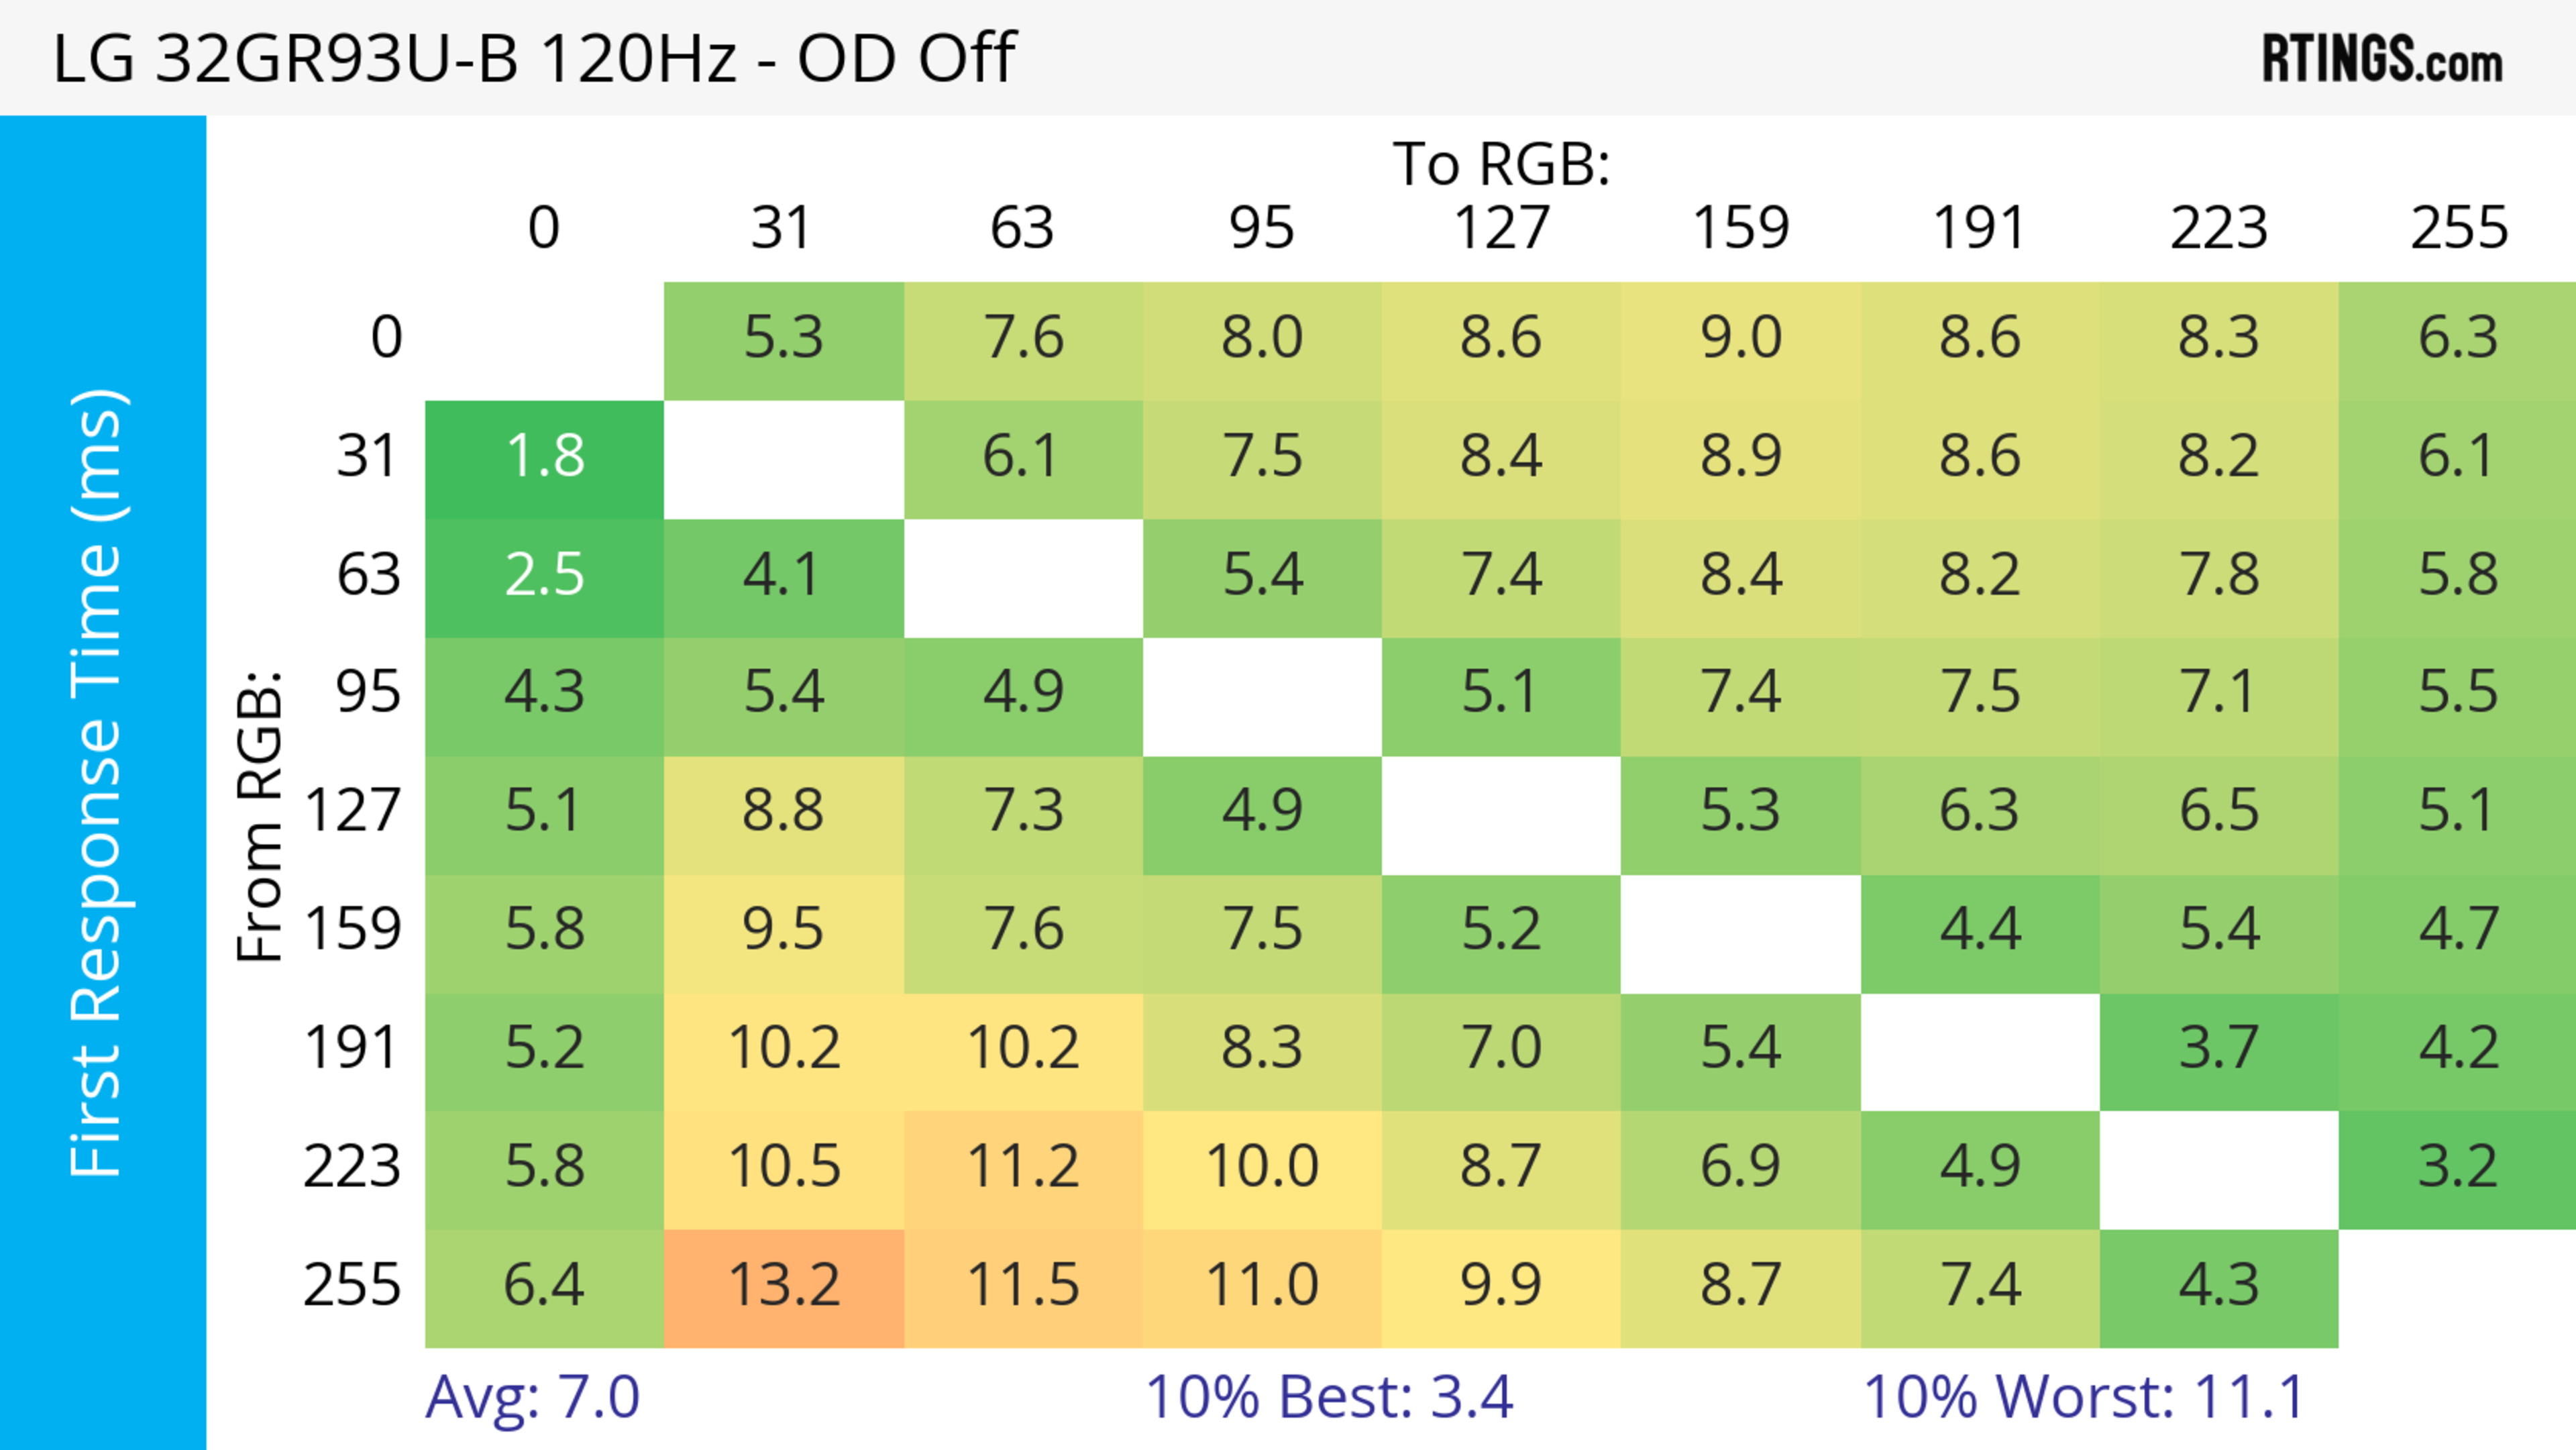2576x1450 pixels.
Task: Click the 'To RGB:' axis label
Action: 1501,164
